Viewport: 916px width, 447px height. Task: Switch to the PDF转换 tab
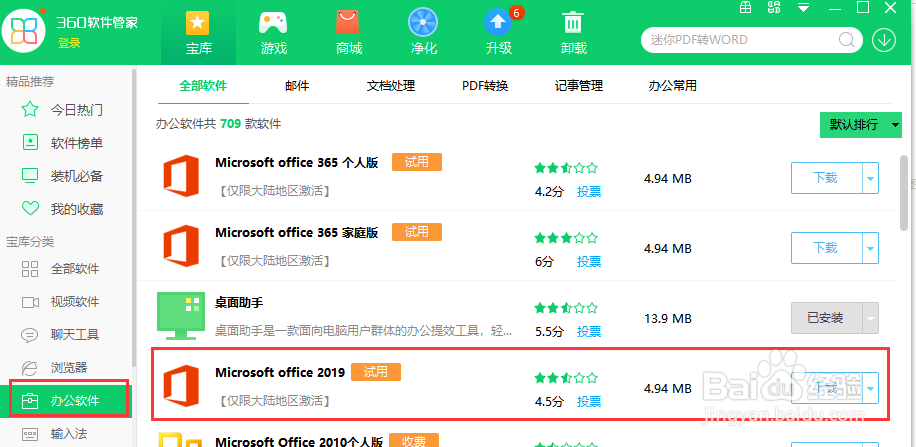click(485, 86)
